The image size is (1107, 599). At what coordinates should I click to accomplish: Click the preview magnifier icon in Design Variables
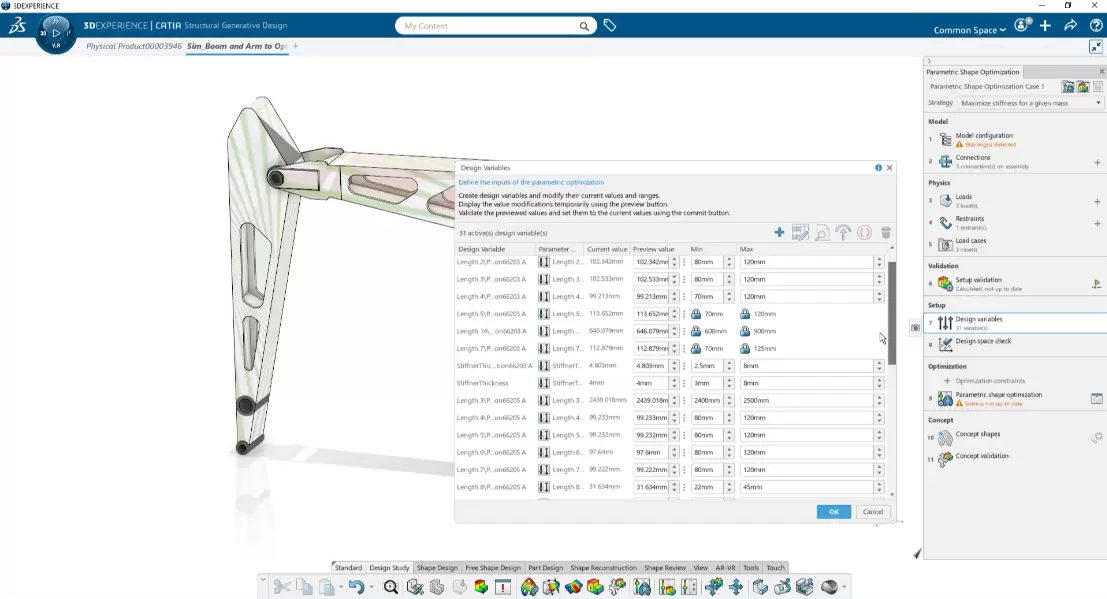(x=821, y=232)
